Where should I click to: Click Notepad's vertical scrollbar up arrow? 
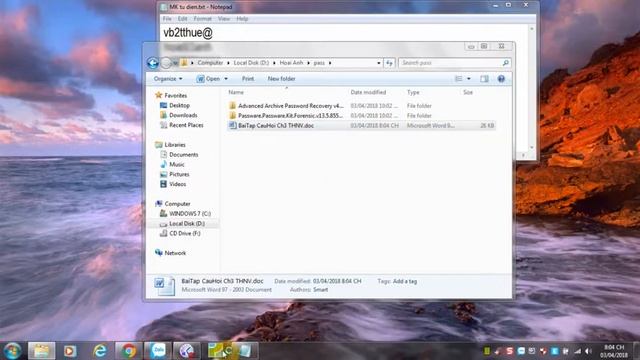click(x=531, y=29)
